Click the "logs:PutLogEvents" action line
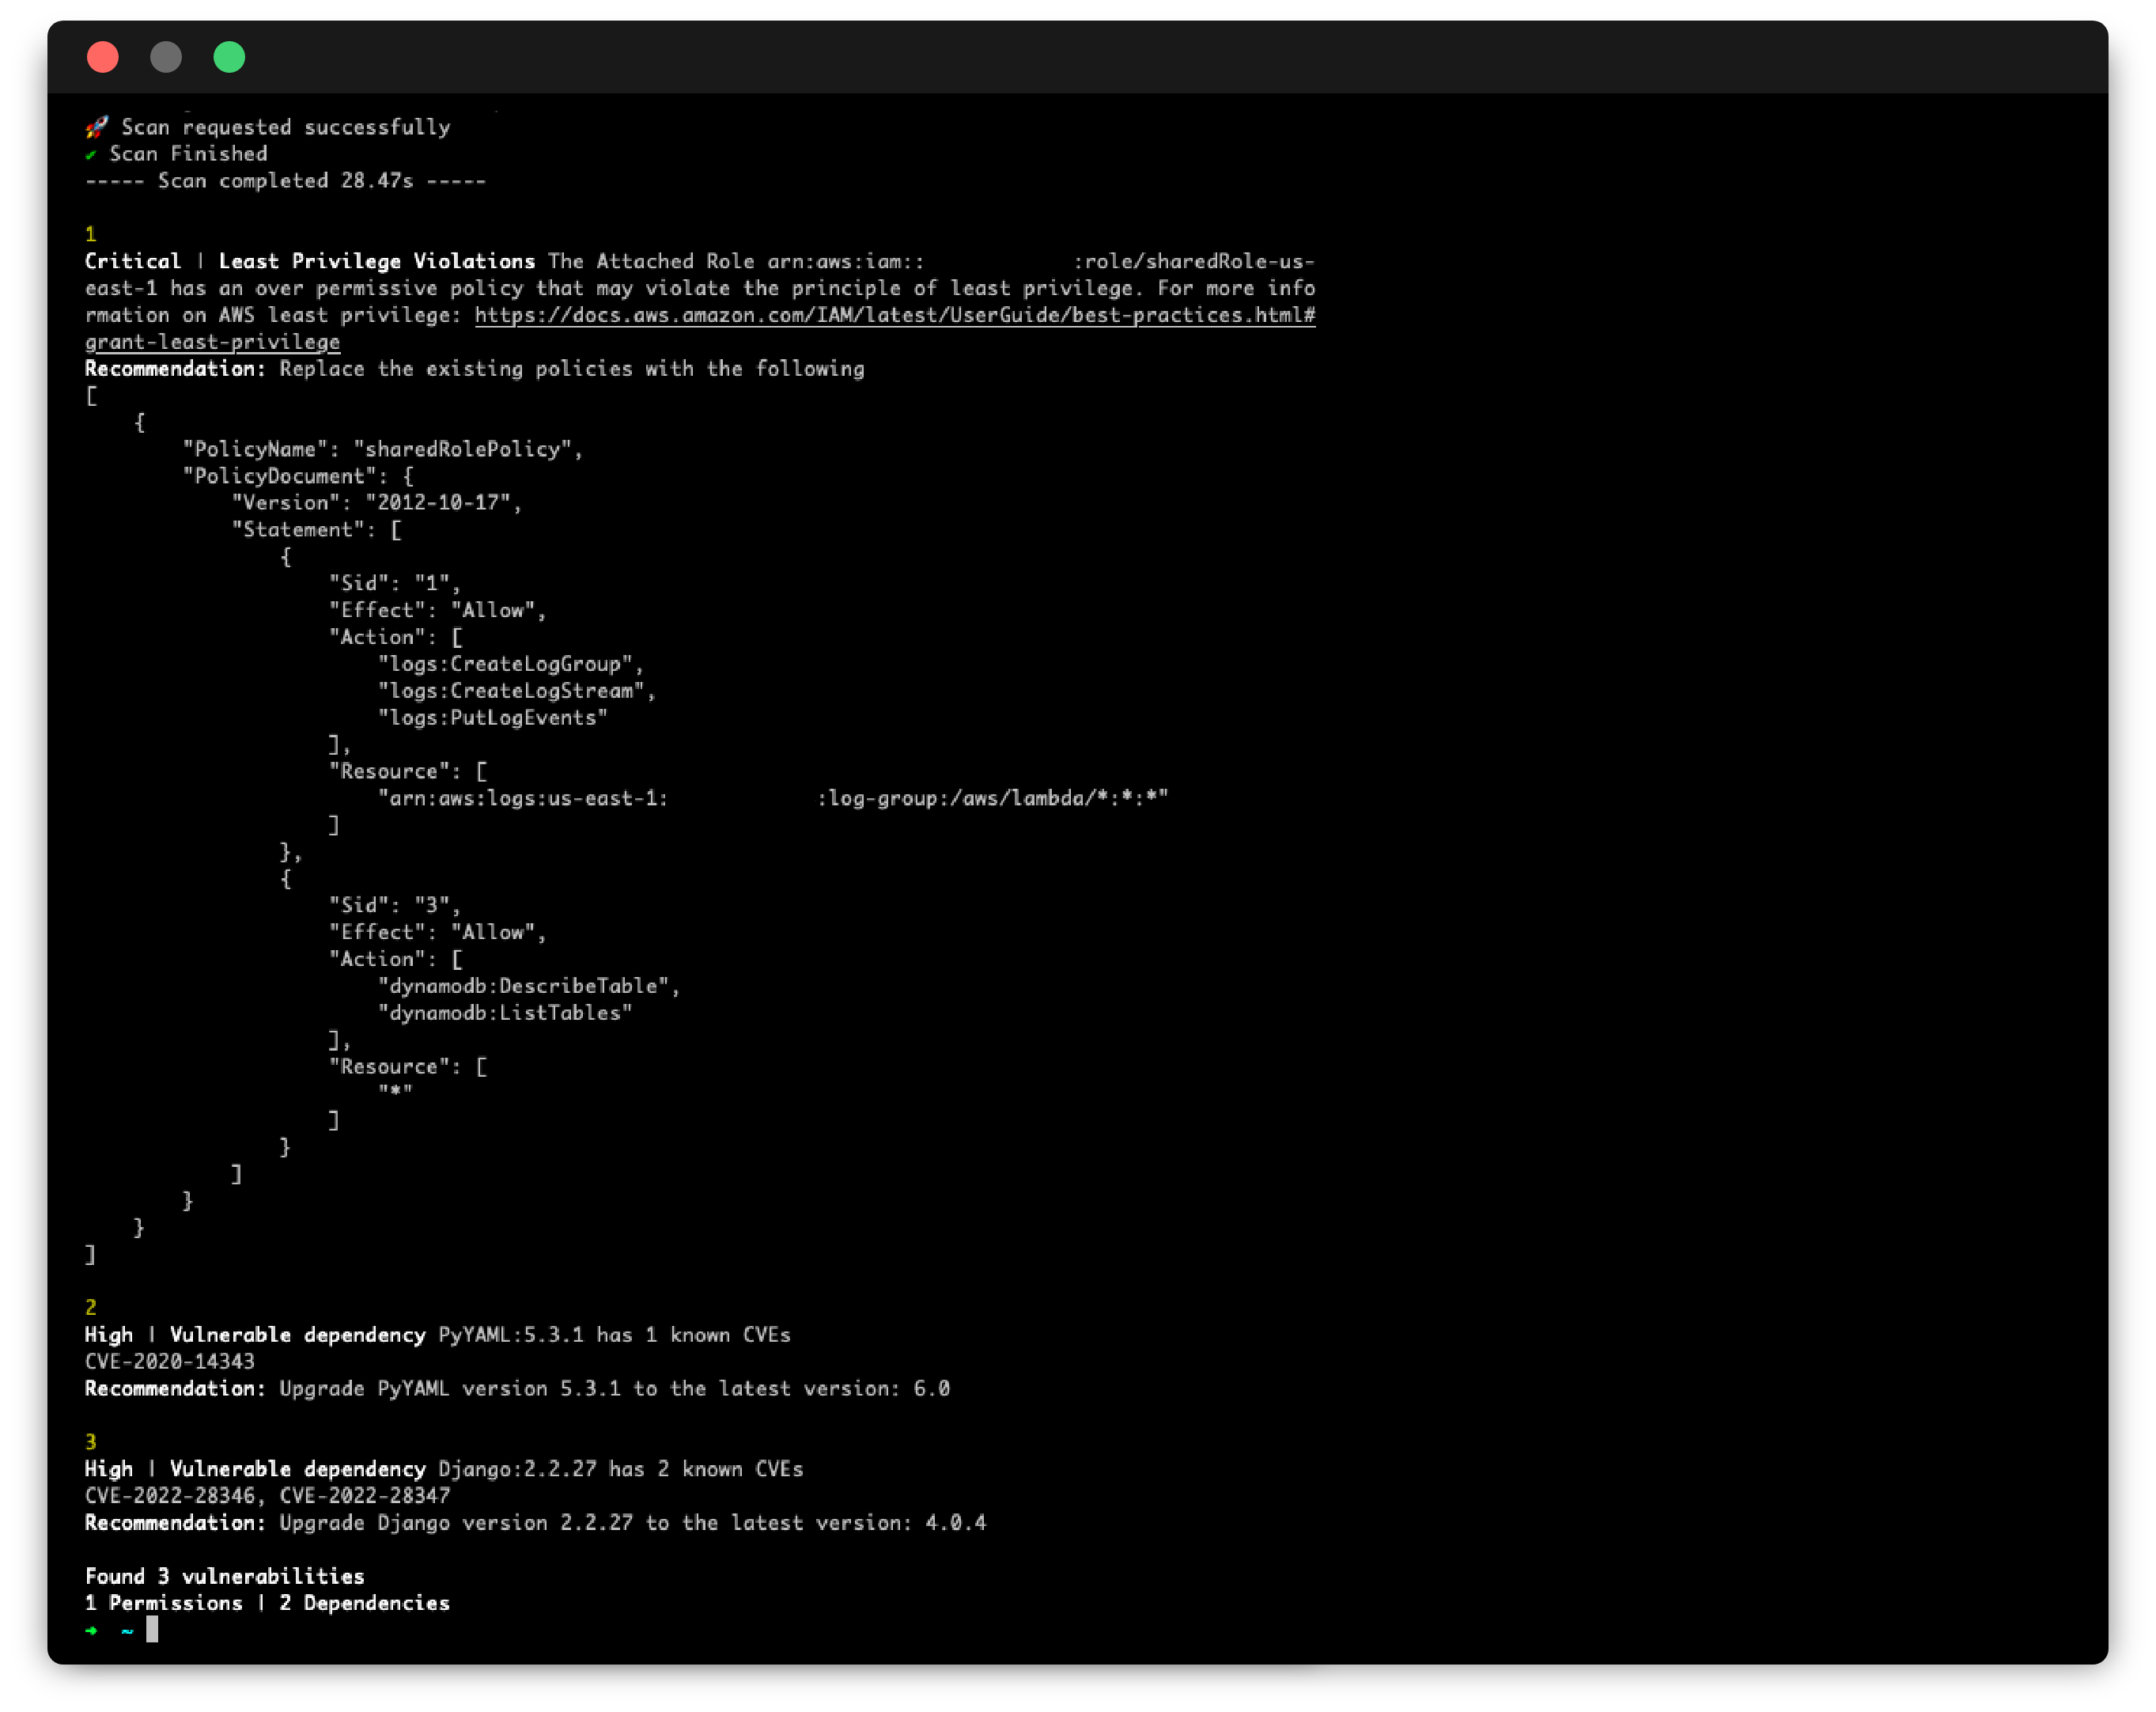Image resolution: width=2156 pixels, height=1712 pixels. coord(492,718)
